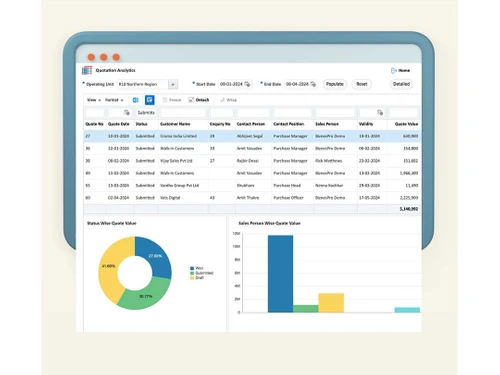Image resolution: width=500 pixels, height=375 pixels.
Task: Click the Draft legend color swatch
Action: coord(192,278)
